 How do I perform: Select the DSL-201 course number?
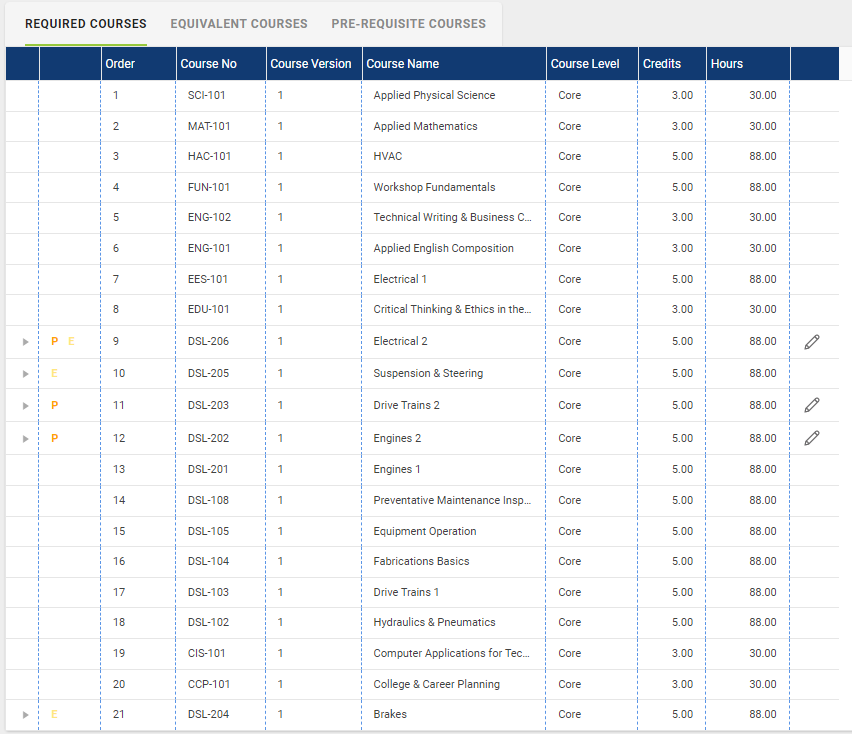pyautogui.click(x=208, y=469)
